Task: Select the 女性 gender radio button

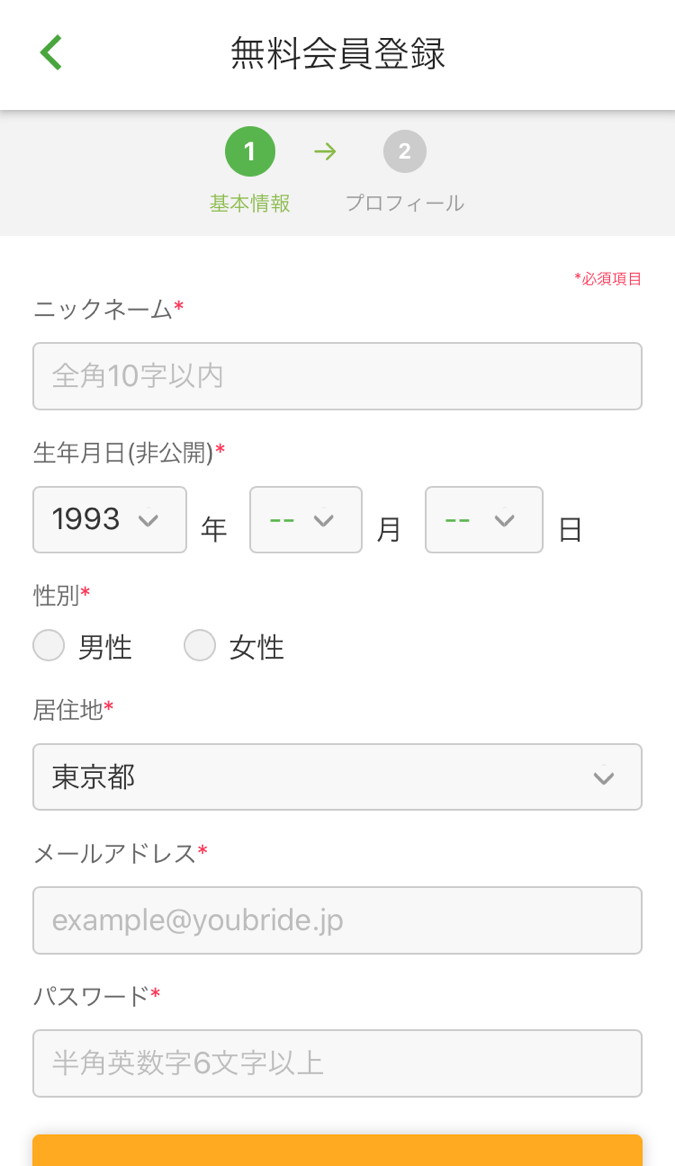Action: point(200,645)
